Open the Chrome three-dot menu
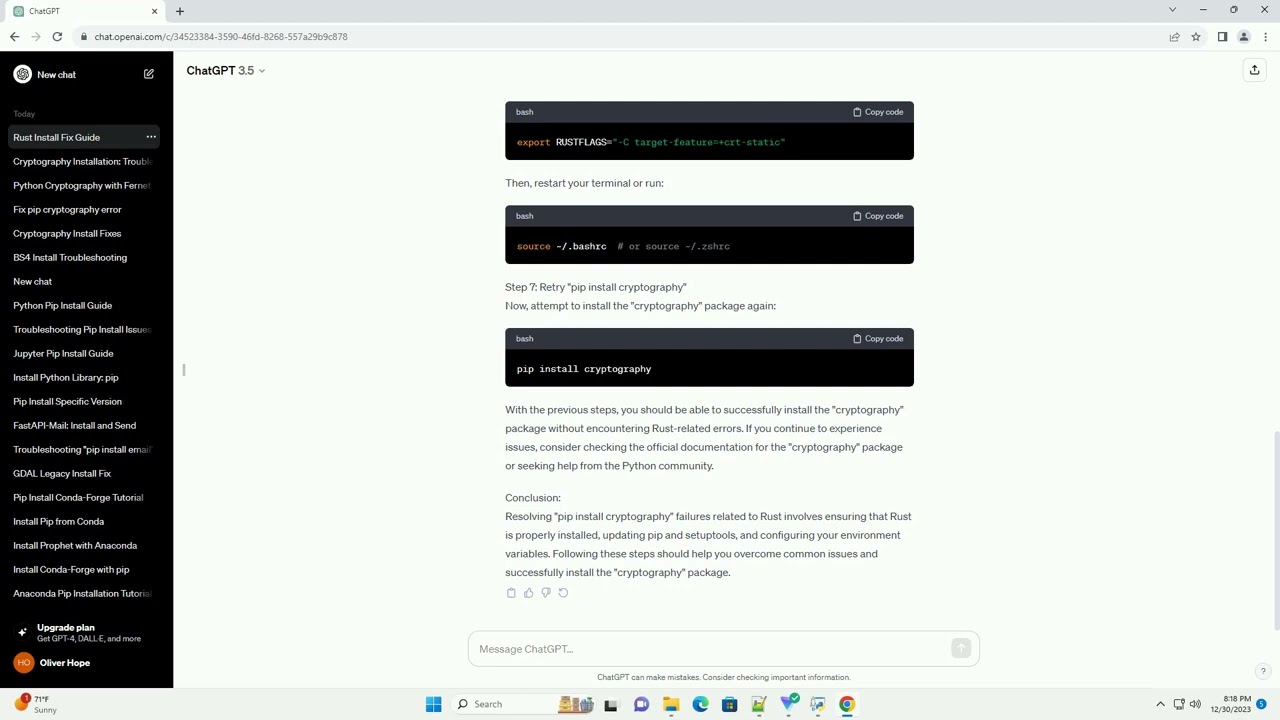This screenshot has height=720, width=1280. (1266, 37)
